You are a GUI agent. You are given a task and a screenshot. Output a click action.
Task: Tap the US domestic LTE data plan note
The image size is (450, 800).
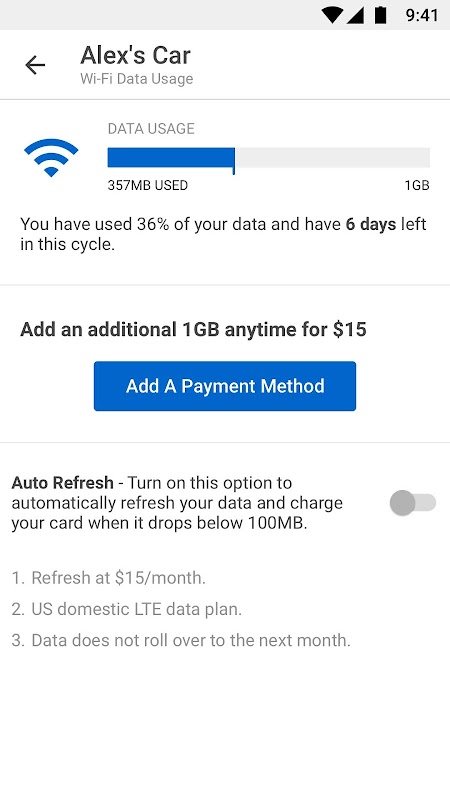(x=127, y=609)
